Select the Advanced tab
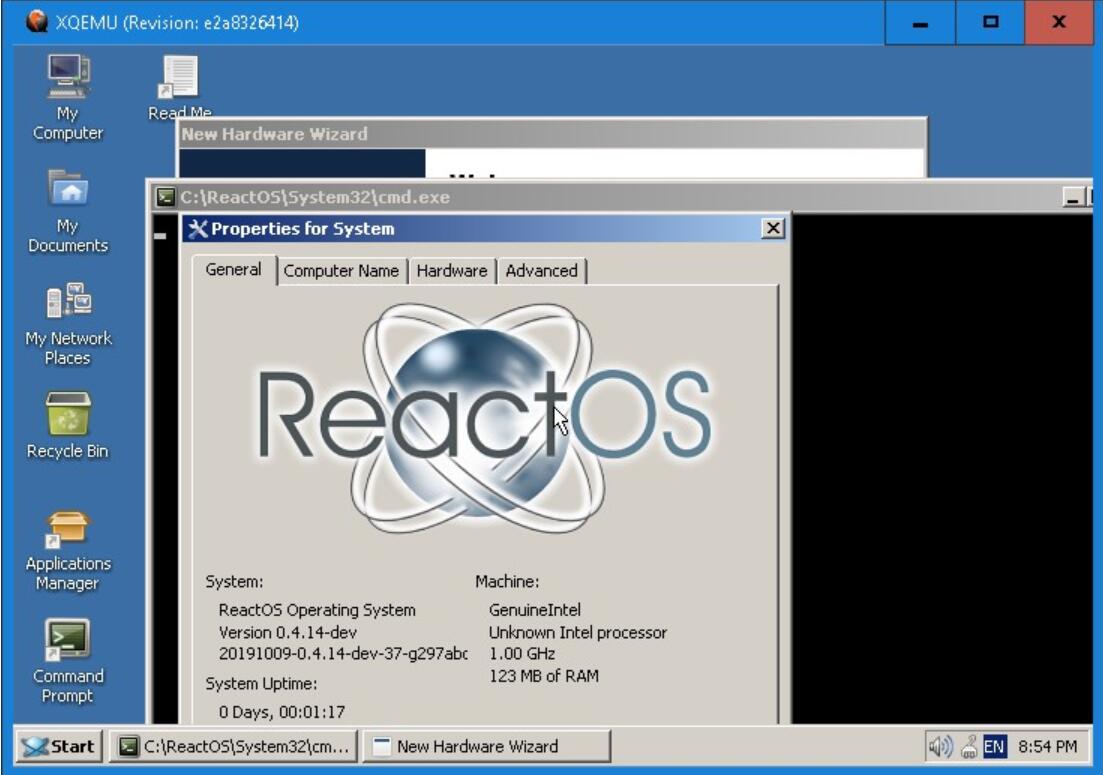 point(541,270)
